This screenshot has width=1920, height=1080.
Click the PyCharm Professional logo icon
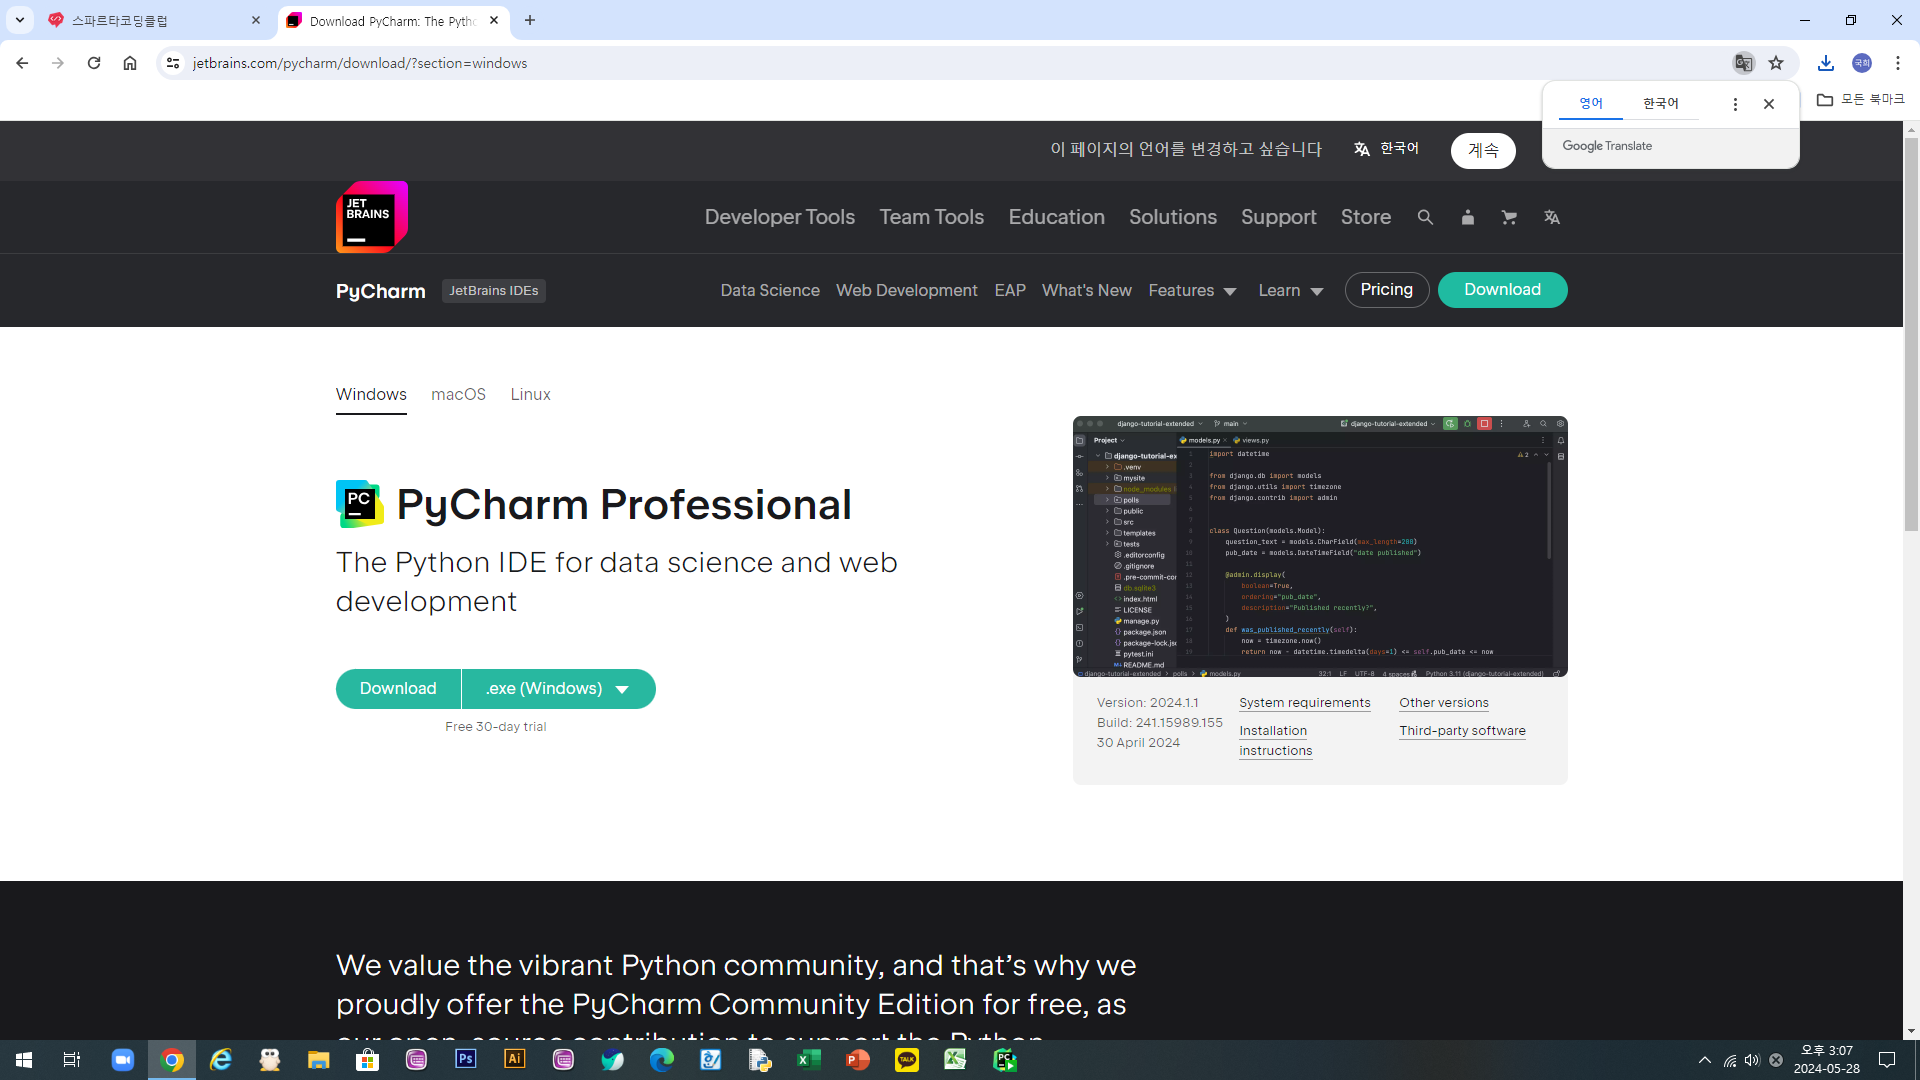click(360, 504)
